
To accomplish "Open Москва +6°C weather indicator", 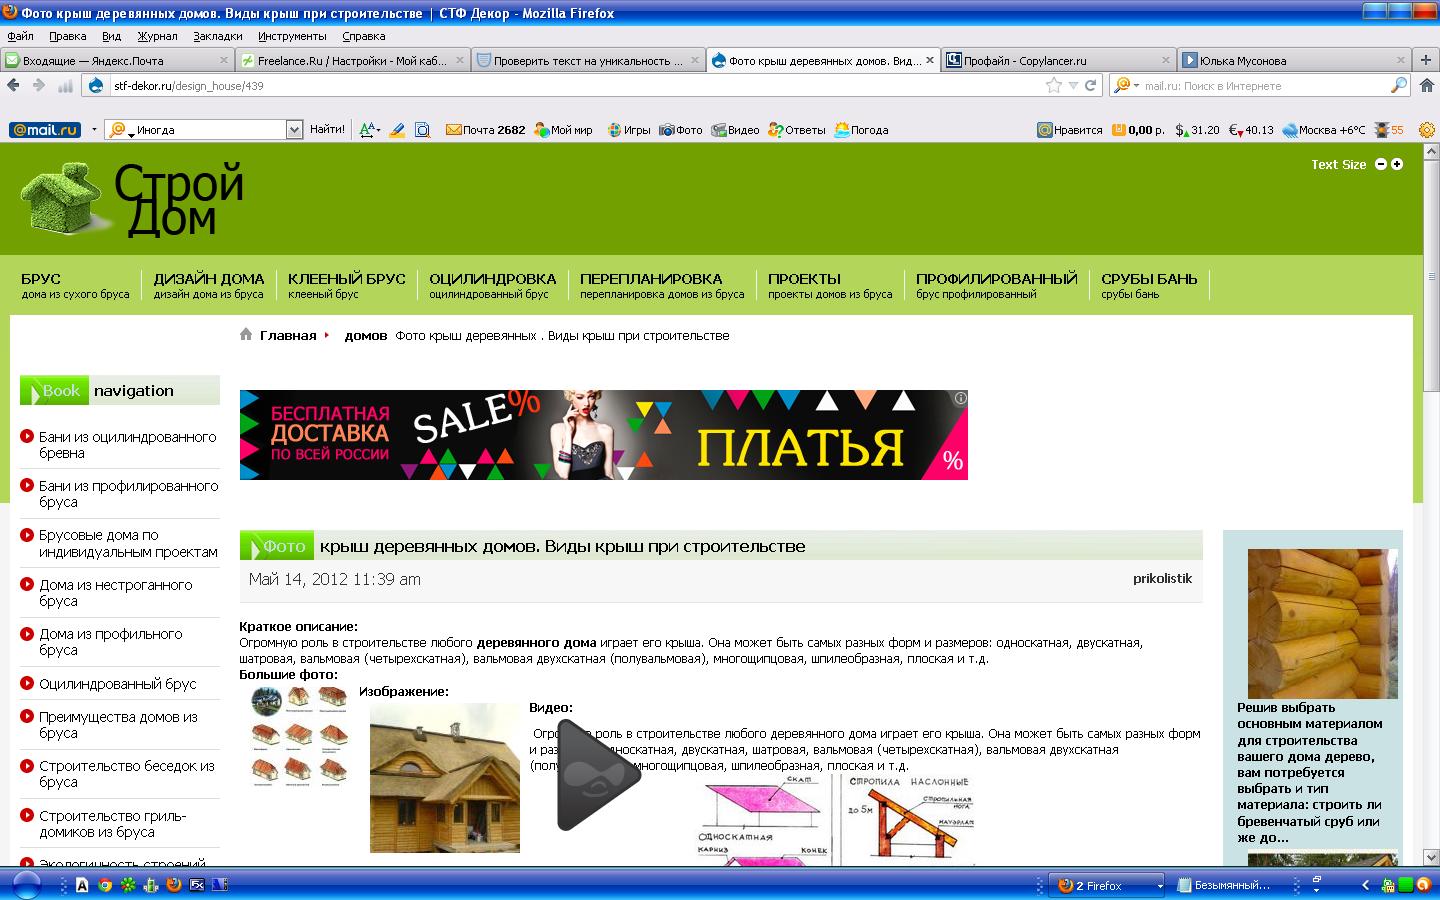I will (1324, 130).
